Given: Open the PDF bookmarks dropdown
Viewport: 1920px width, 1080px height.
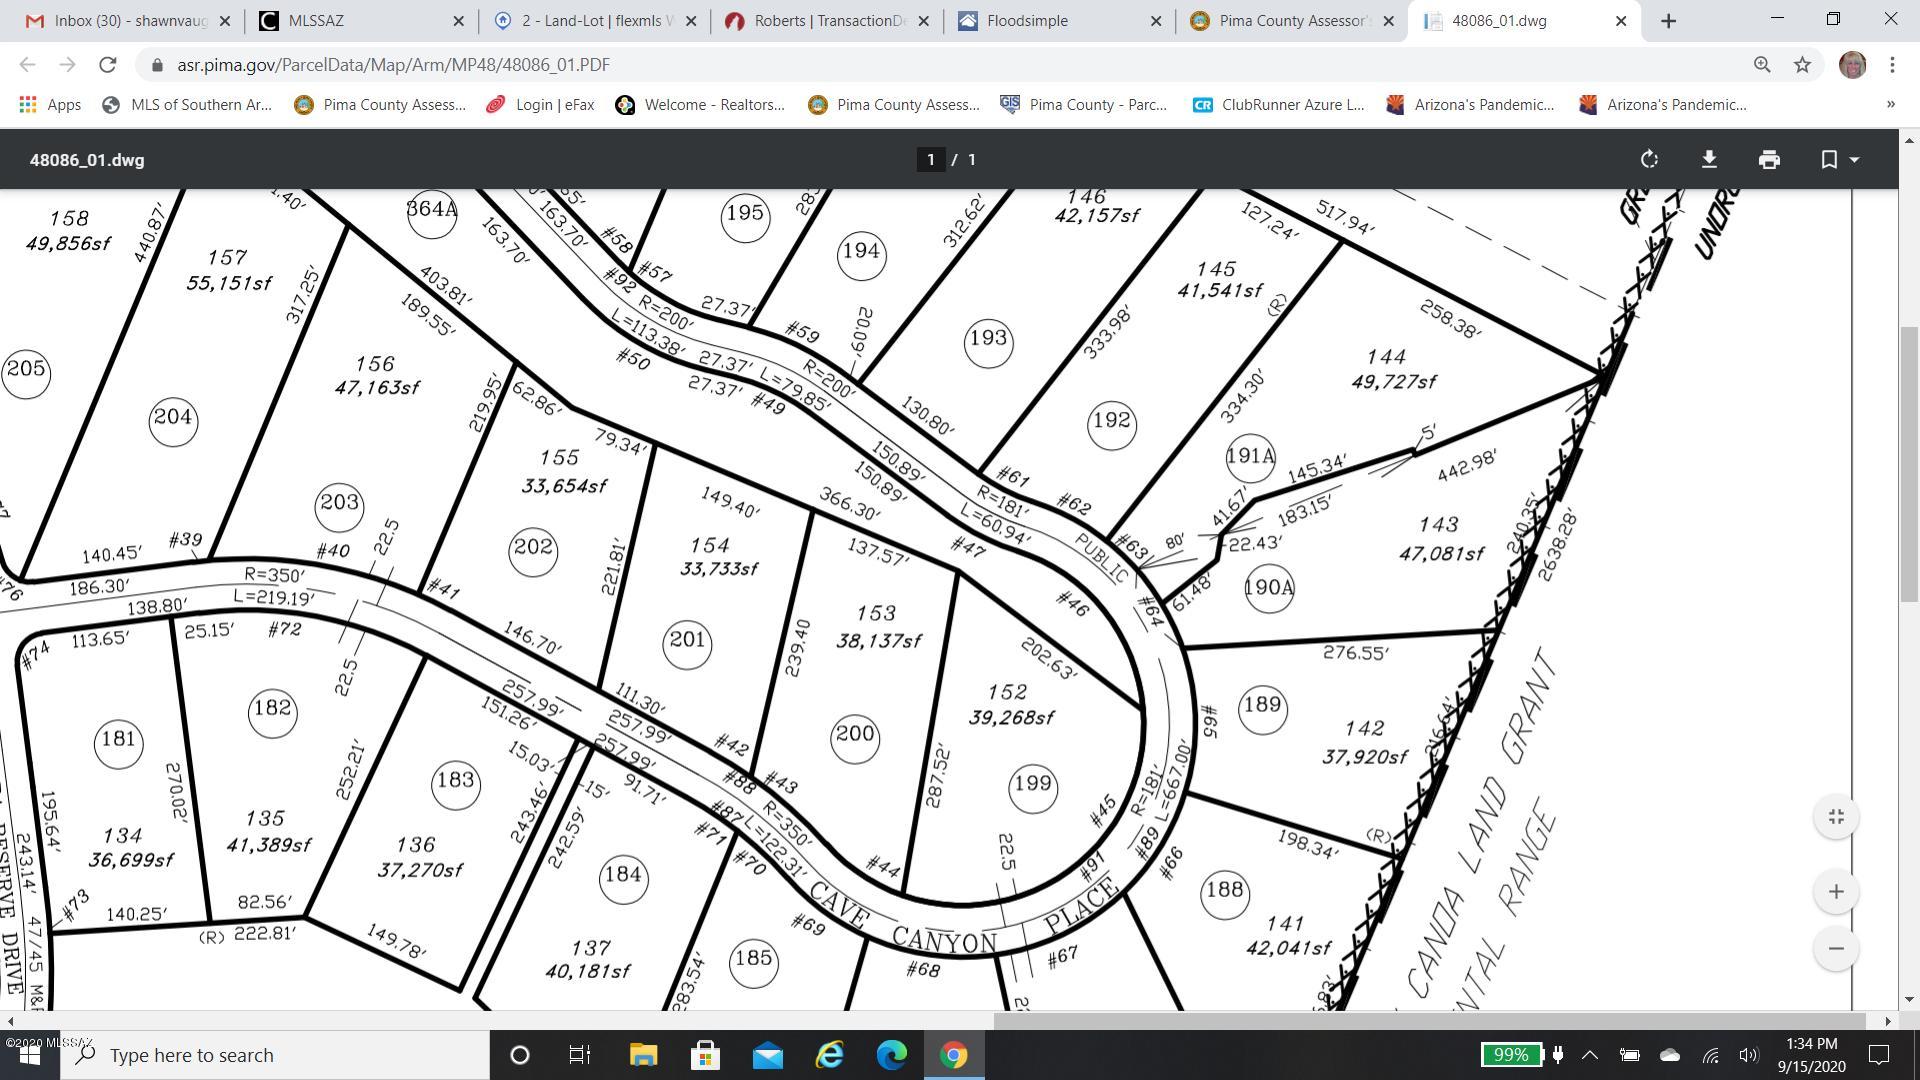Looking at the screenshot, I should pyautogui.click(x=1839, y=160).
